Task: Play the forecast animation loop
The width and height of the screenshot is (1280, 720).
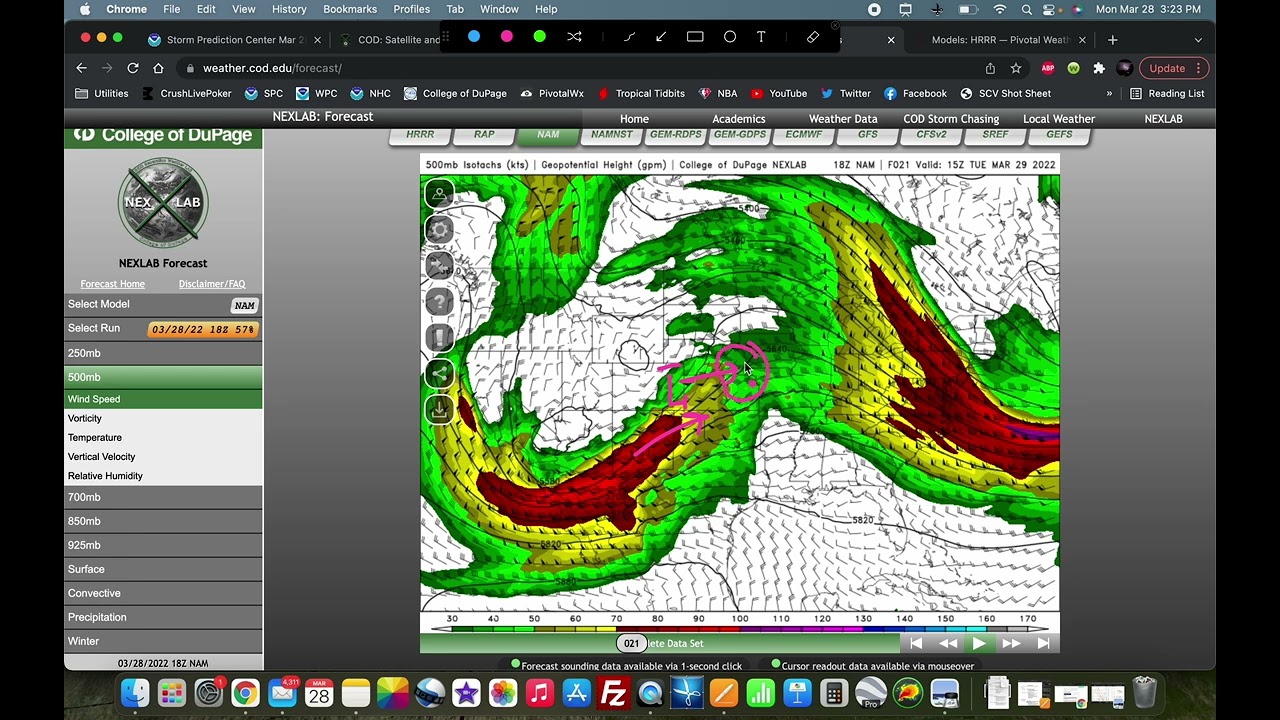Action: coord(979,644)
